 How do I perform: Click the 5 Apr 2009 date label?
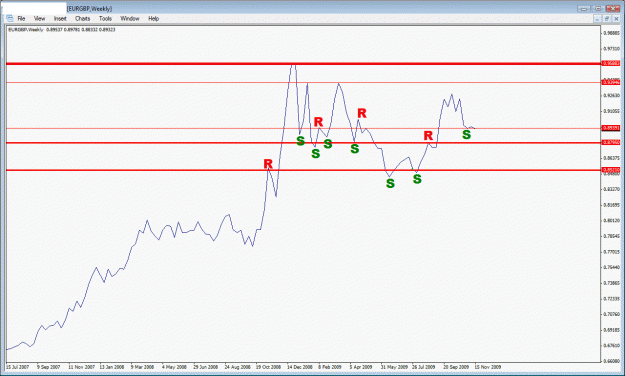pos(361,367)
